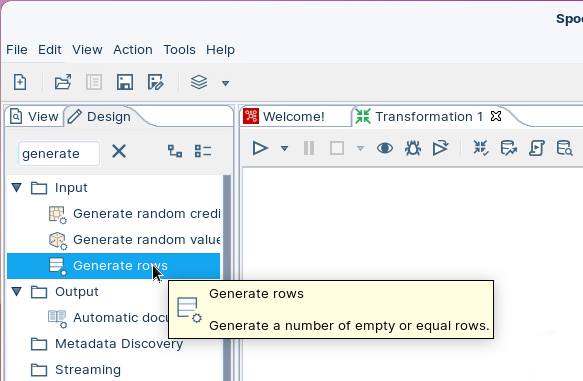Viewport: 583px width, 381px height.
Task: Collapse the Input folder
Action: tap(16, 187)
